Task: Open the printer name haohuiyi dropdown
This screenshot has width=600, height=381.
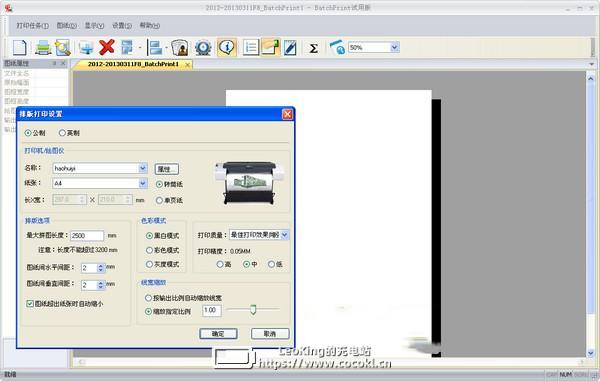Action: pyautogui.click(x=142, y=168)
